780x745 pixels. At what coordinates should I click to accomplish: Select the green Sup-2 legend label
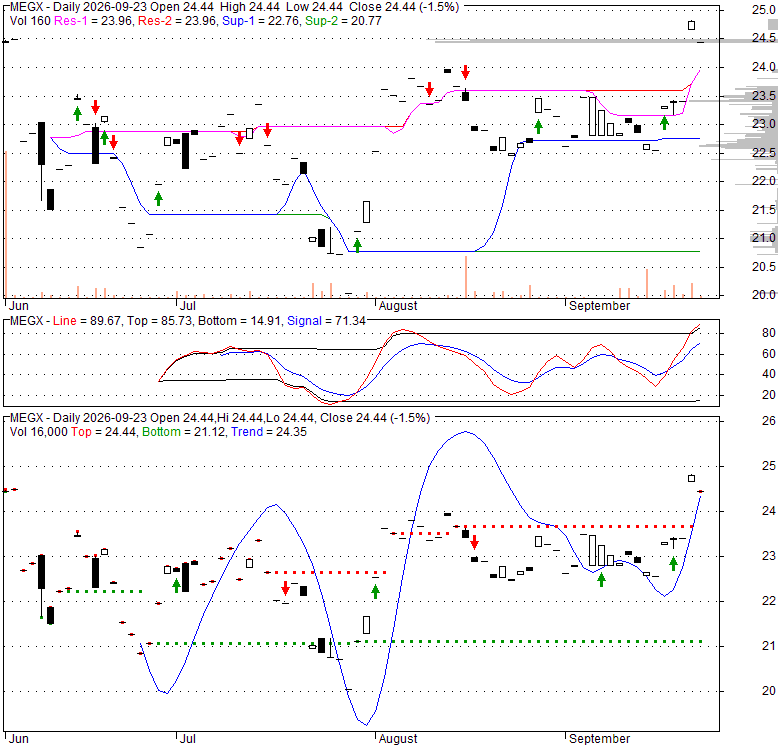tap(322, 21)
